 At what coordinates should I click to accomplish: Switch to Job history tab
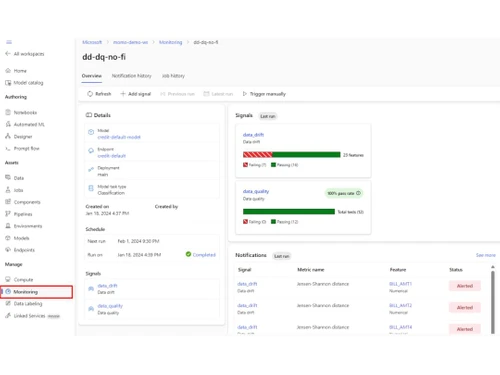click(173, 76)
